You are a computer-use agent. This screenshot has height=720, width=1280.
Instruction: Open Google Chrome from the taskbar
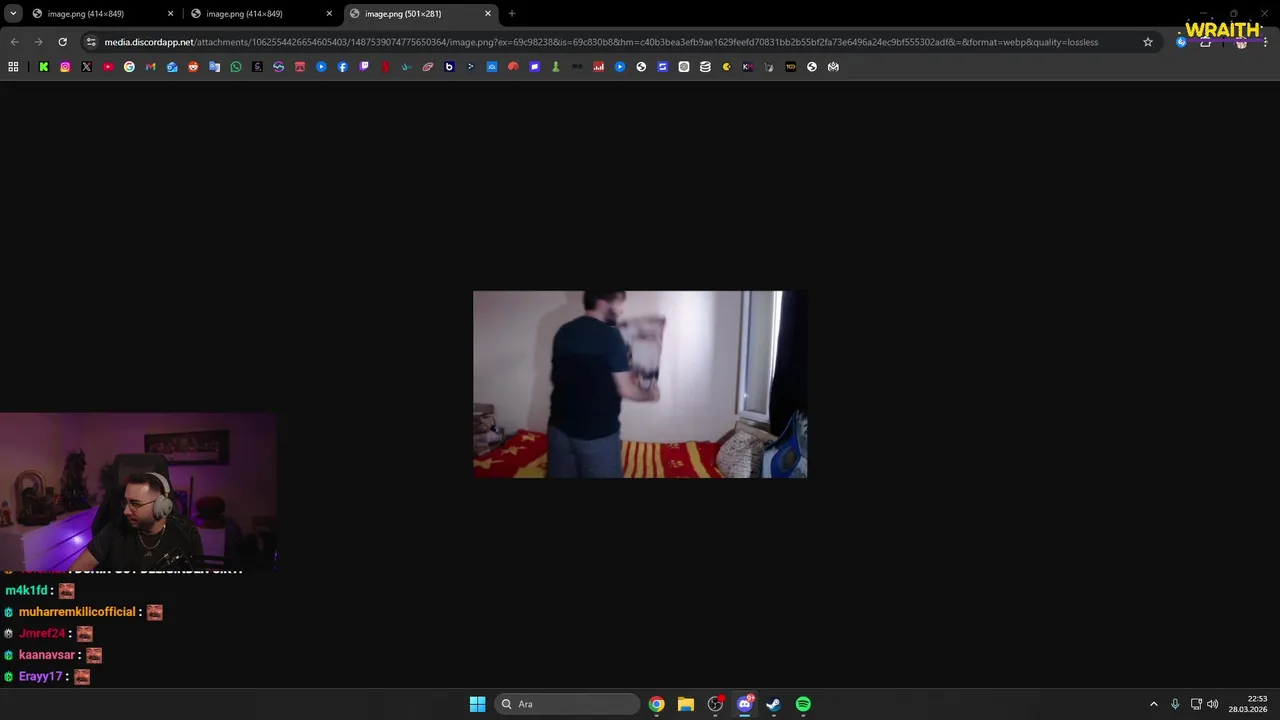point(656,704)
